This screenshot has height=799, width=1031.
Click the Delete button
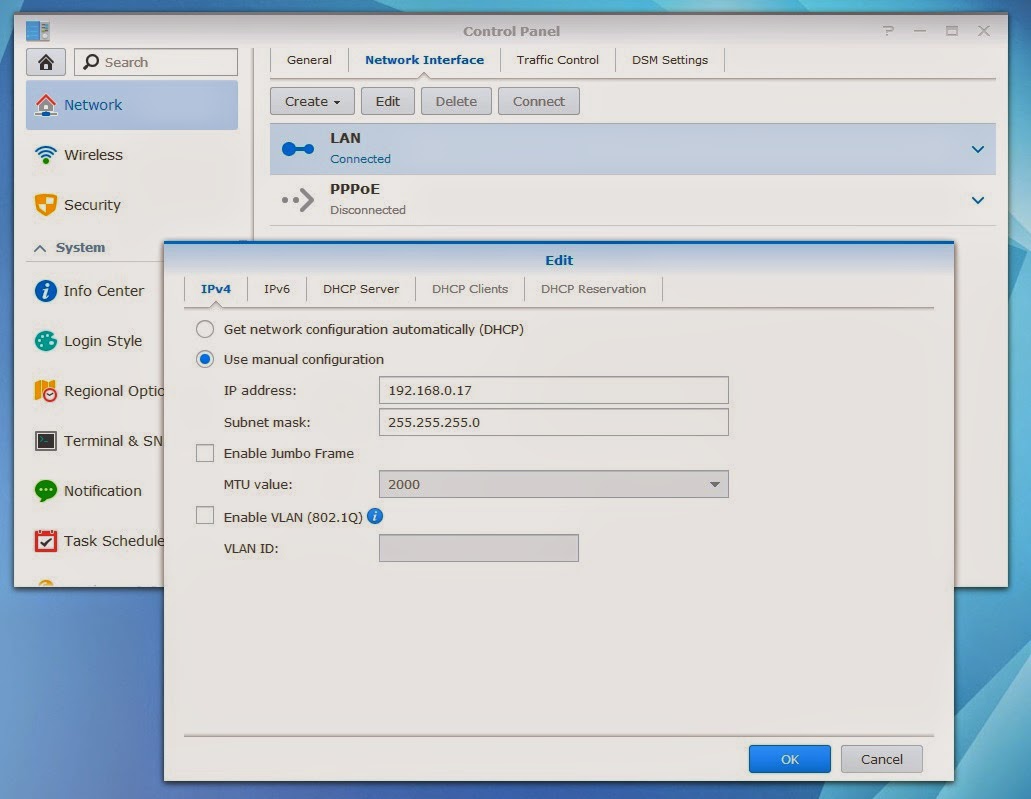point(456,101)
